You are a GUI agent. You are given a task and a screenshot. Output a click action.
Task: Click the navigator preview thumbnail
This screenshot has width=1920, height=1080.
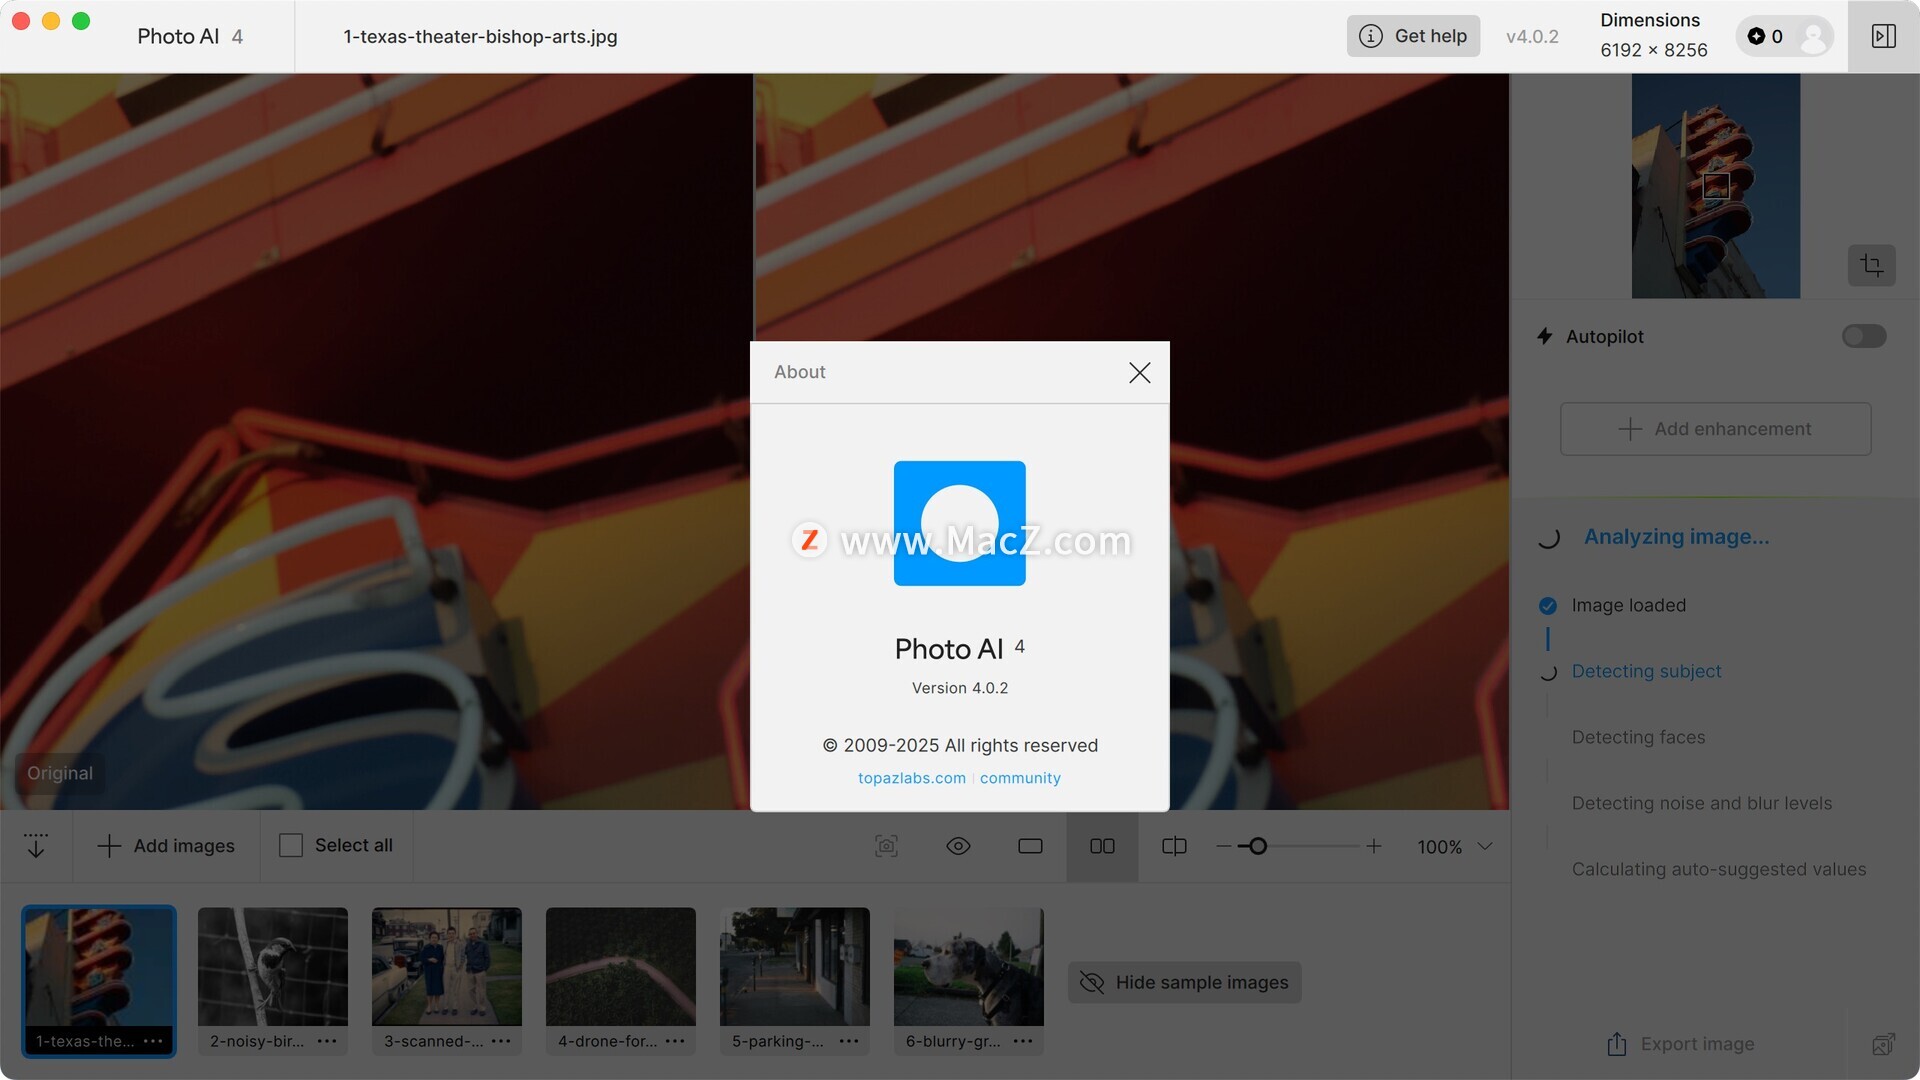click(x=1716, y=186)
